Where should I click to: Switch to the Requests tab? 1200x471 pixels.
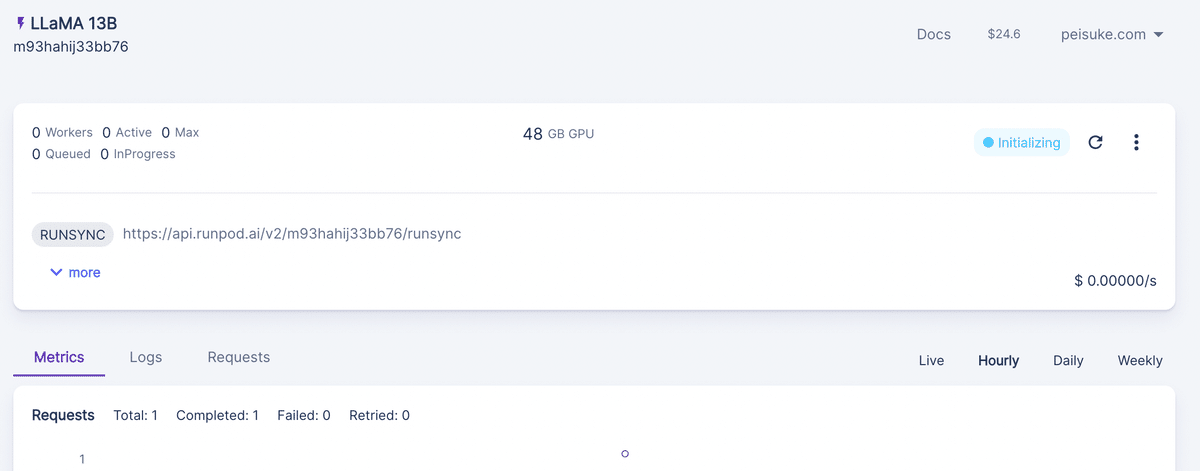coord(238,357)
